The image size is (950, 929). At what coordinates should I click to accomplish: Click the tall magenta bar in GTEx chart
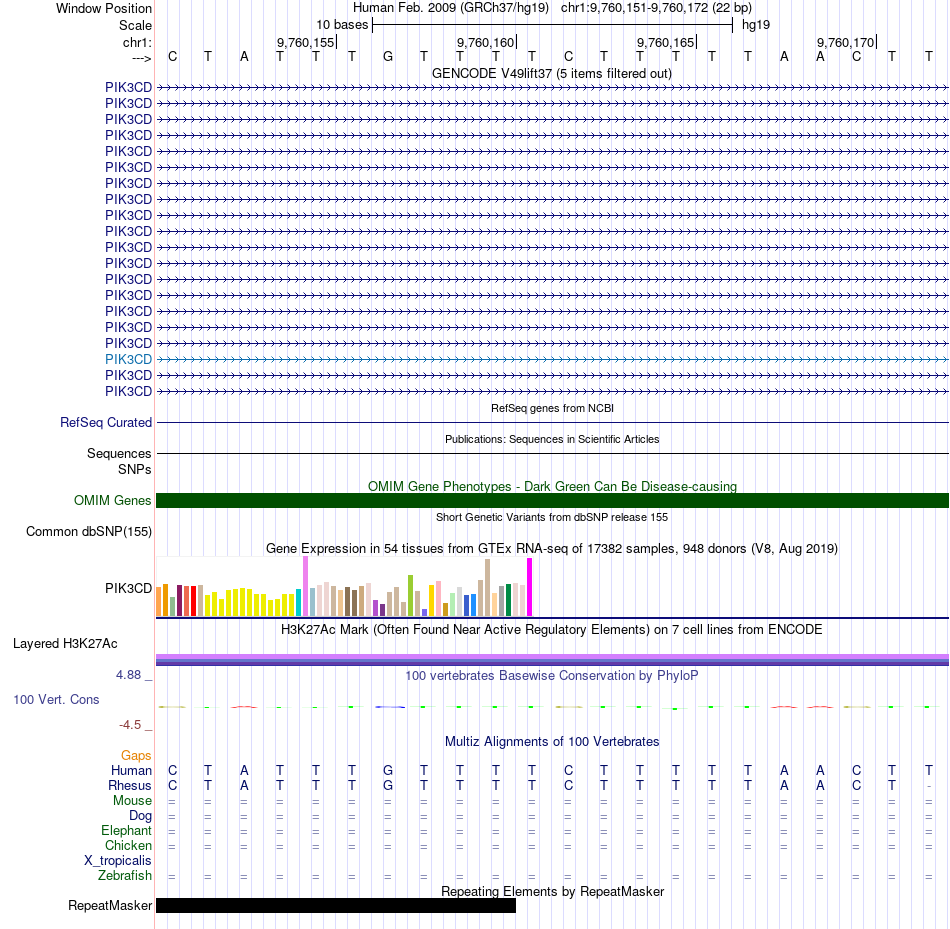pyautogui.click(x=530, y=587)
